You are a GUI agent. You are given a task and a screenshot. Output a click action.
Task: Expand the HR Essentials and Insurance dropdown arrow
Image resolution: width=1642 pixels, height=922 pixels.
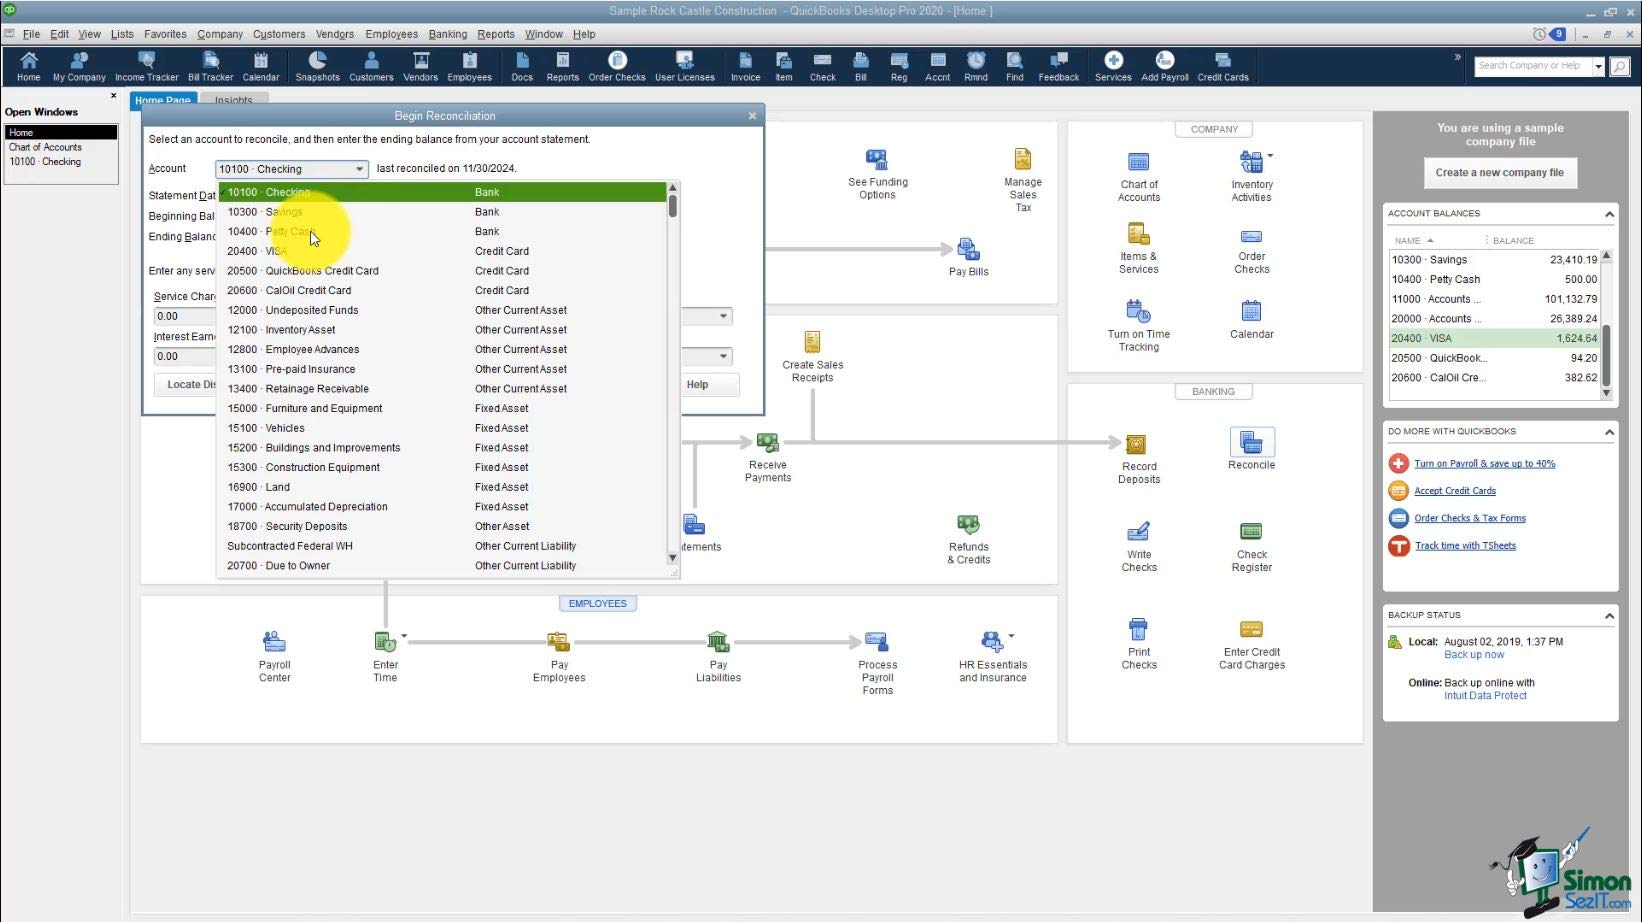tap(1011, 636)
